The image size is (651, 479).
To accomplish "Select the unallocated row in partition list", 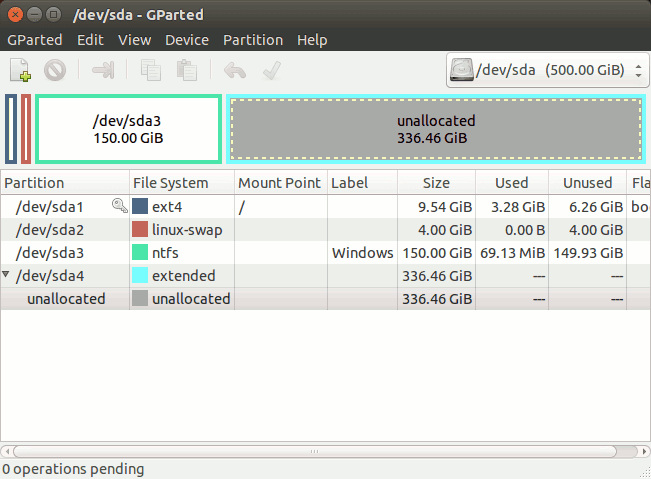I will tap(326, 298).
